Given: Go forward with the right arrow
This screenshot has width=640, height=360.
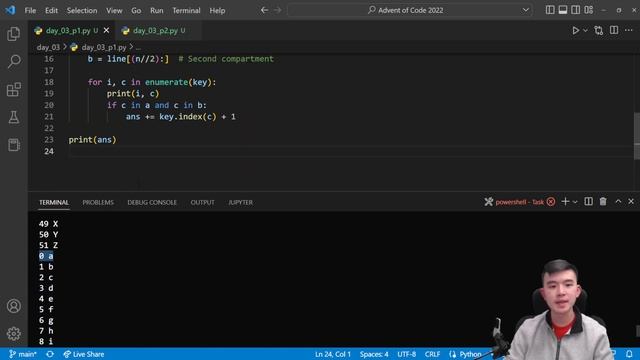Looking at the screenshot, I should pos(278,10).
